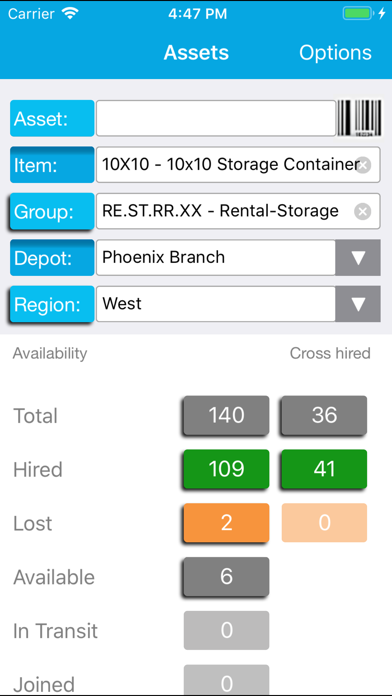Image resolution: width=392 pixels, height=696 pixels.
Task: Tap the In Transit 0 tile
Action: click(x=226, y=630)
